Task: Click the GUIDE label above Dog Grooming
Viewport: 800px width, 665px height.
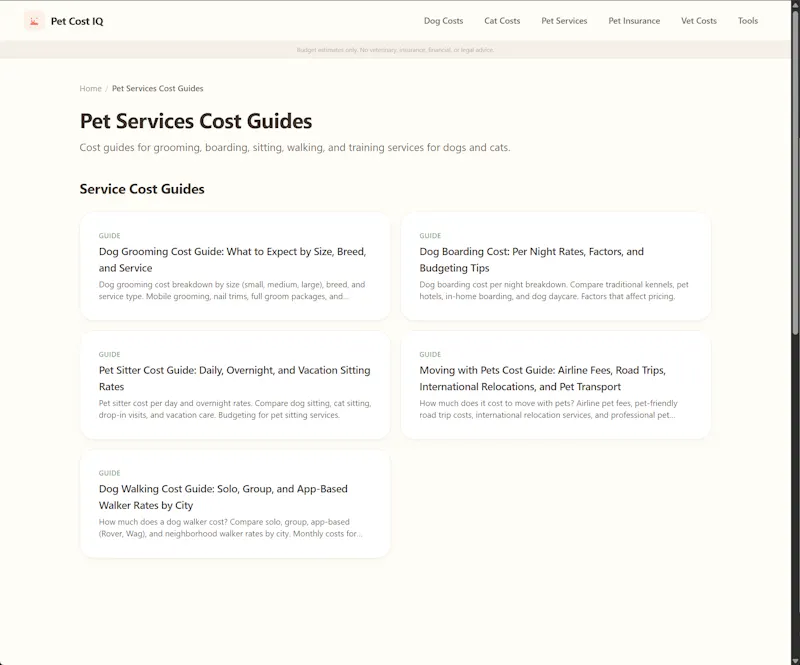Action: pos(110,236)
